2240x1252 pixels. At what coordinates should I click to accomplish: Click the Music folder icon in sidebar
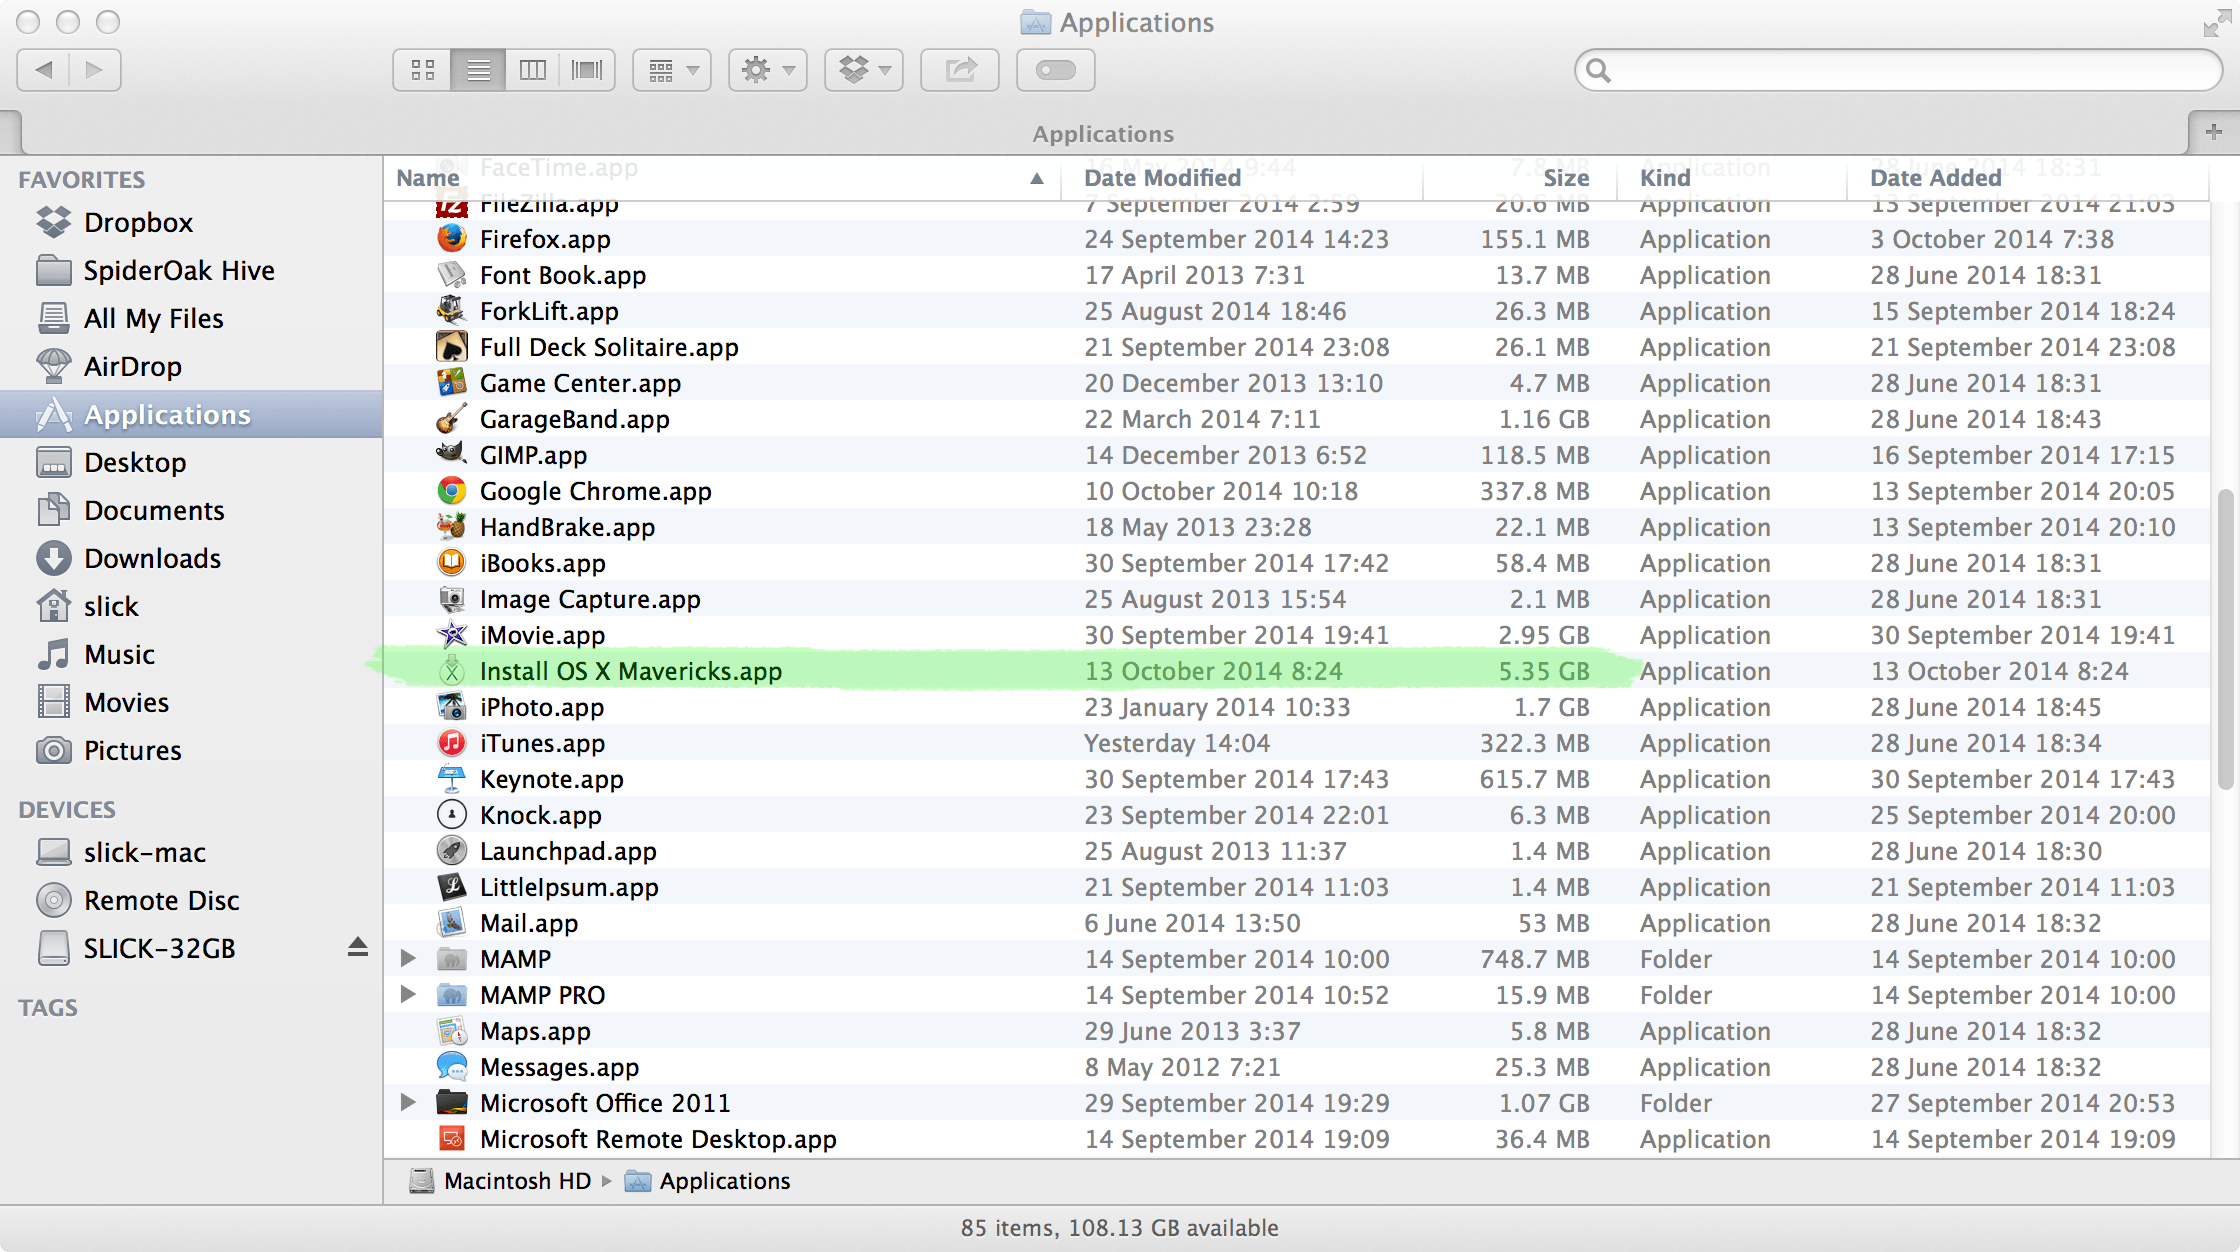tap(52, 654)
